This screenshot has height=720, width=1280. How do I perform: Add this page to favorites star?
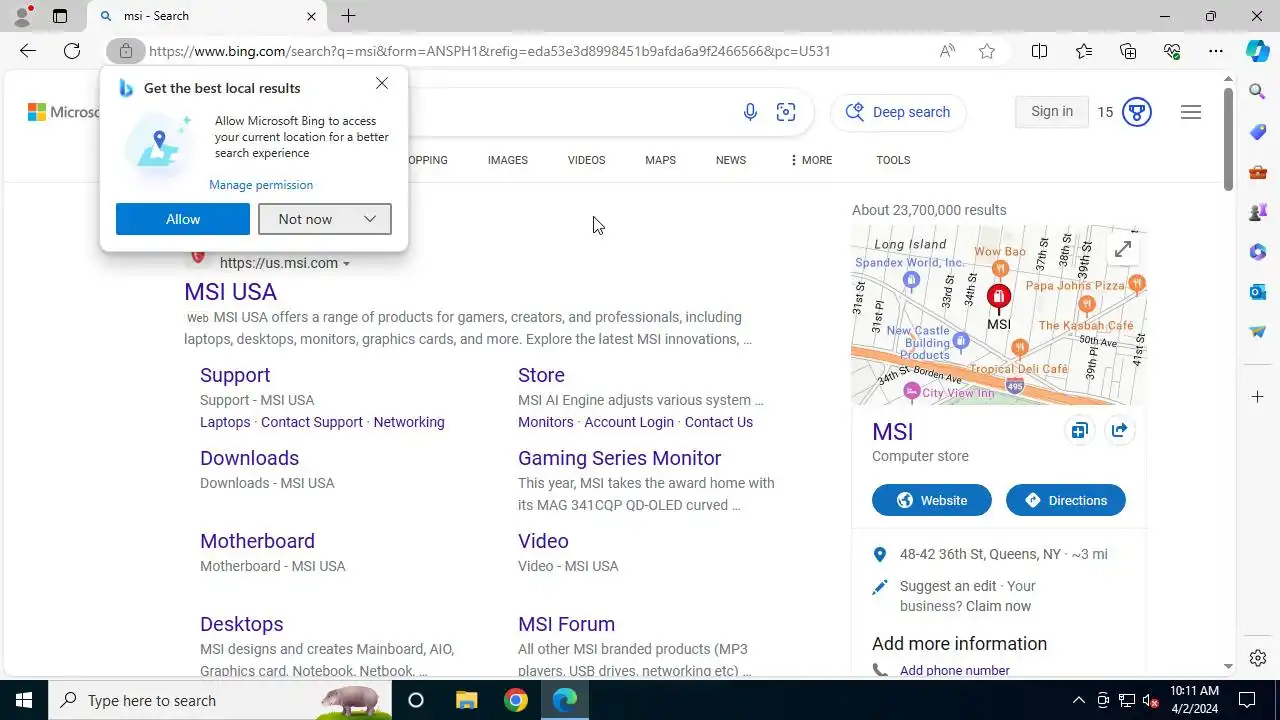(987, 51)
